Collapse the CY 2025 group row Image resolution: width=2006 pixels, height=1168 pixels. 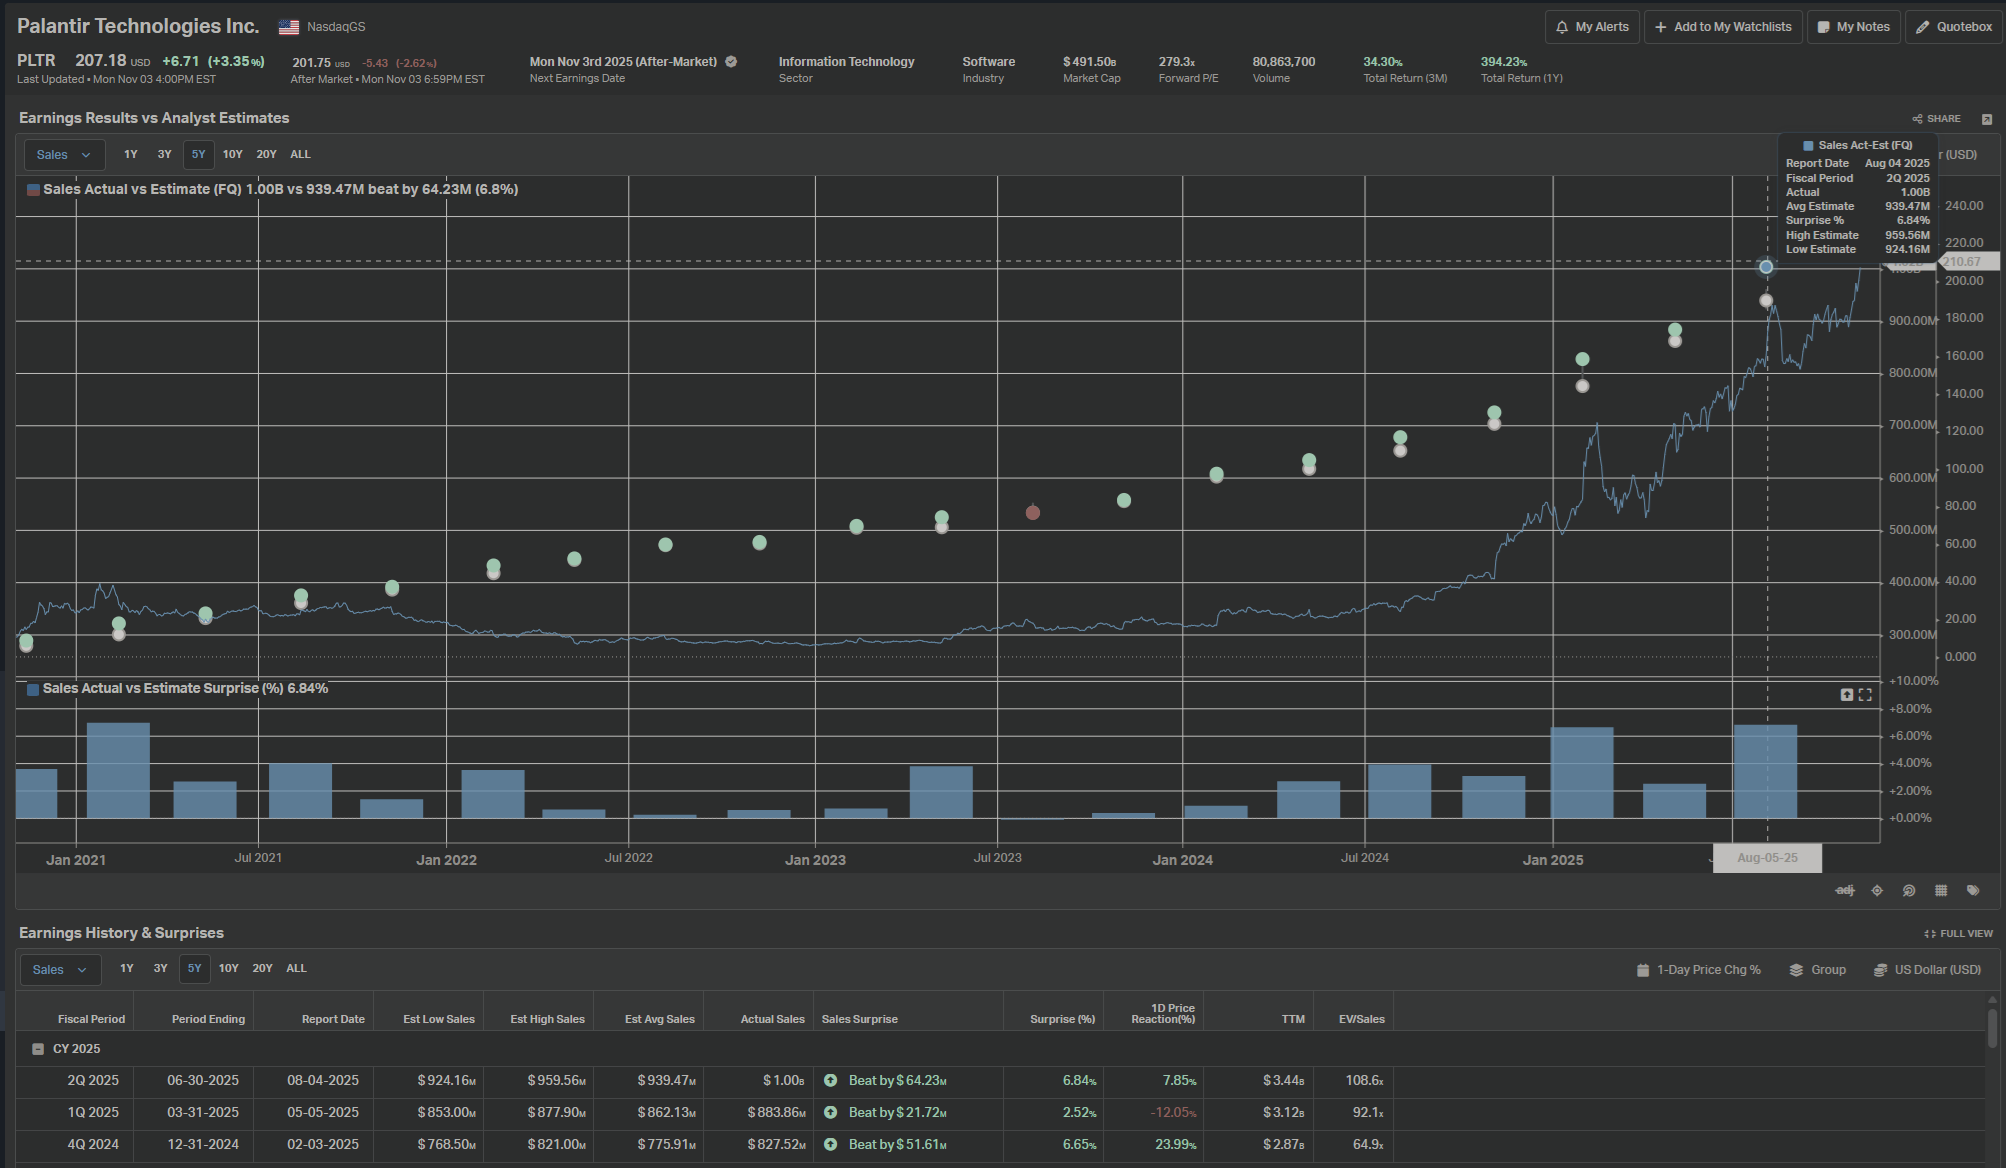point(38,1049)
